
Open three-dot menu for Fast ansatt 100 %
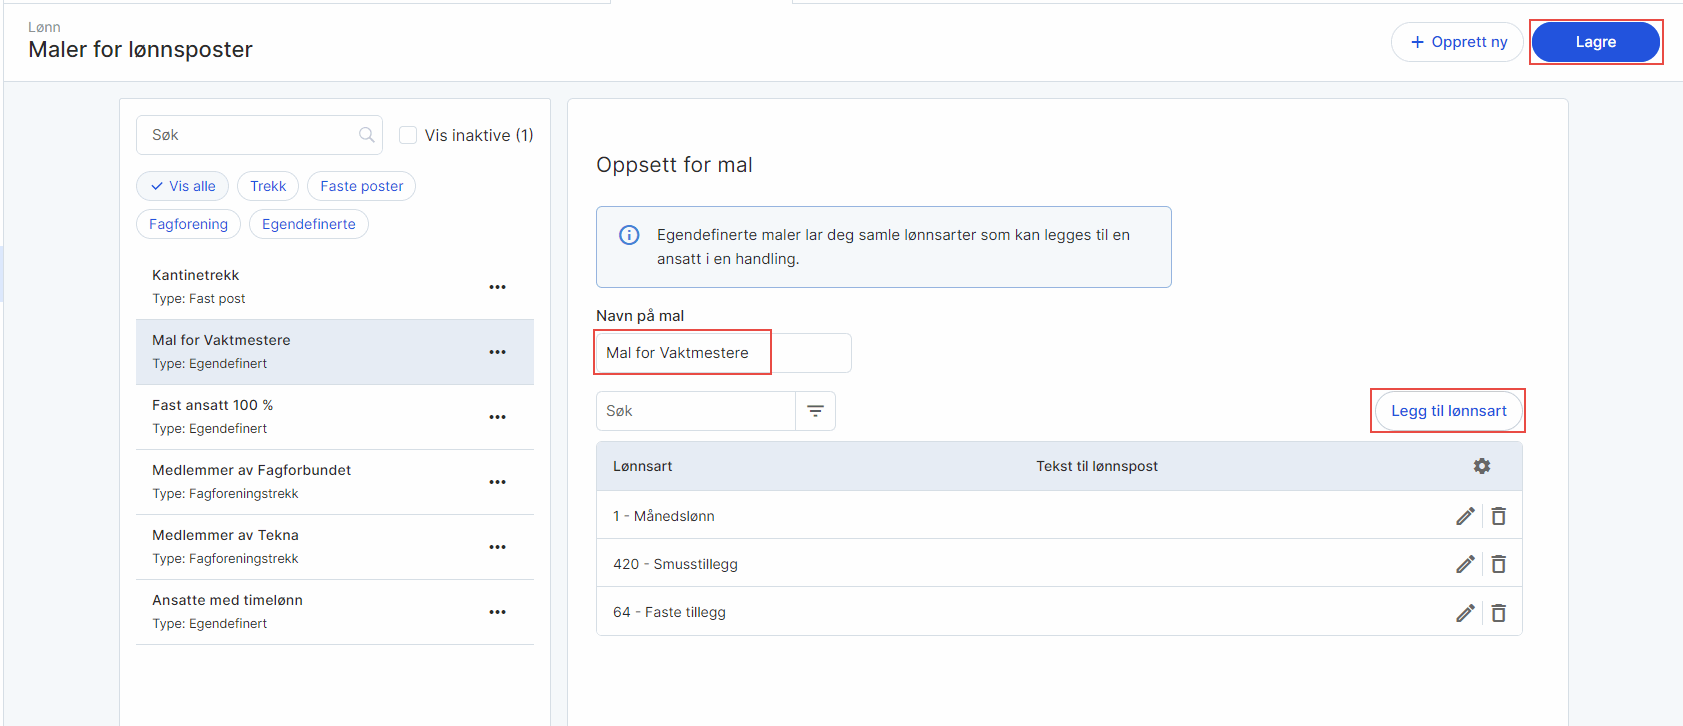click(x=497, y=417)
